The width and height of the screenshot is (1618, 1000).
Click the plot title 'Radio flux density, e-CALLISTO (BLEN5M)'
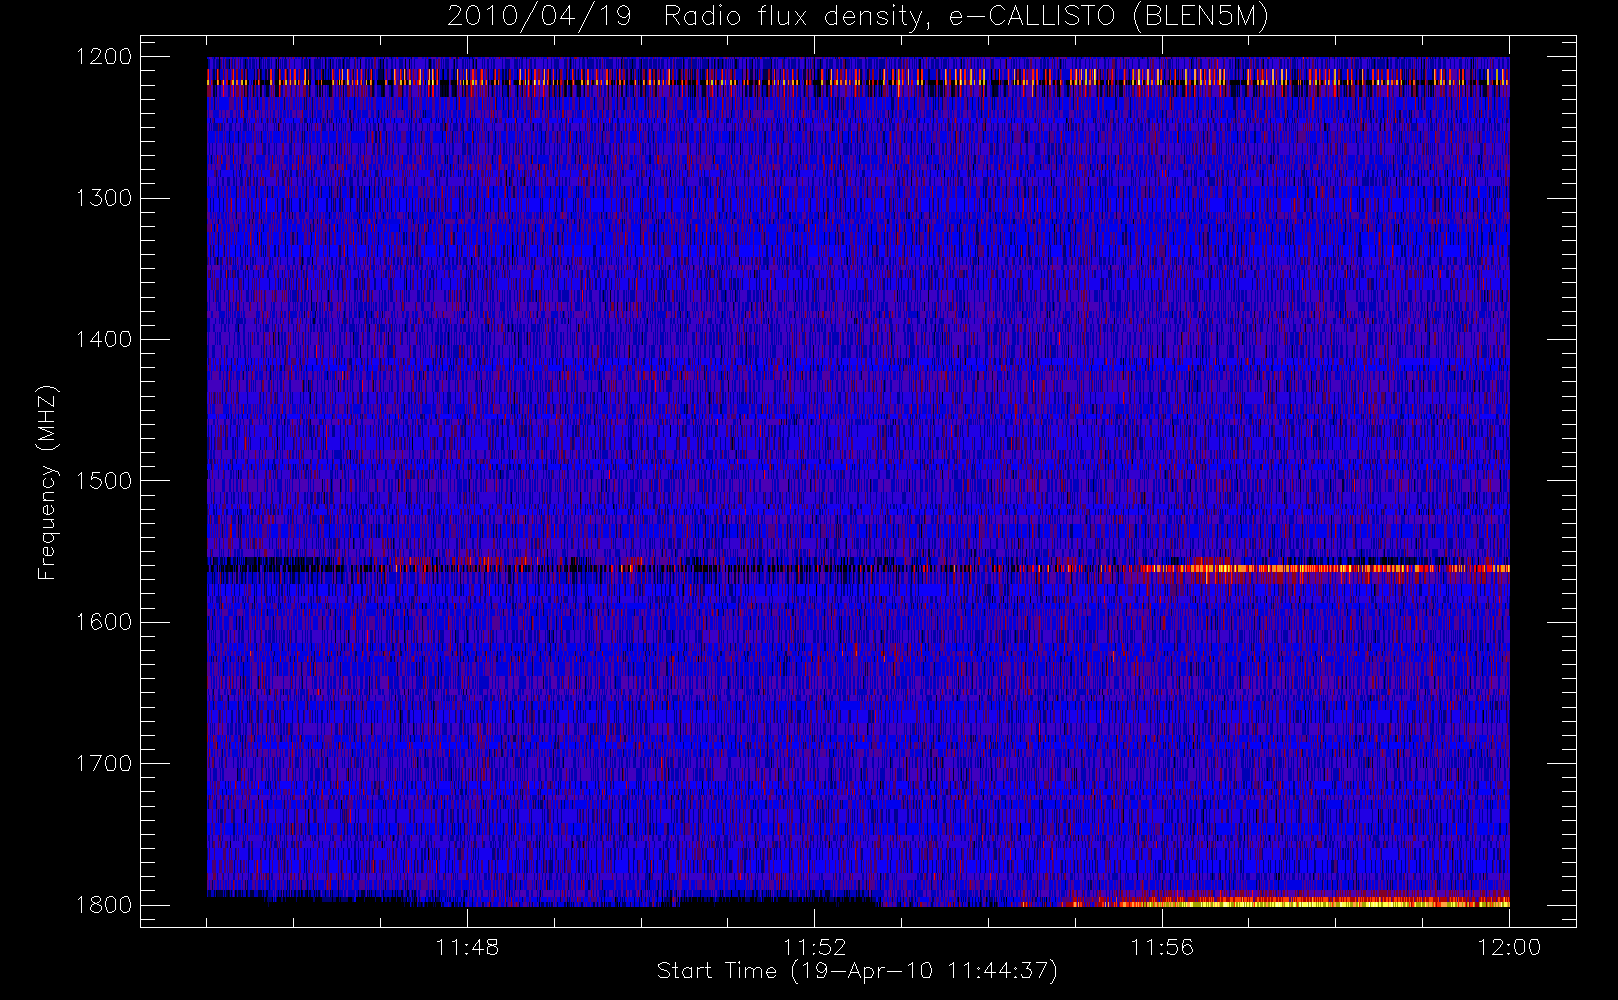966,17
